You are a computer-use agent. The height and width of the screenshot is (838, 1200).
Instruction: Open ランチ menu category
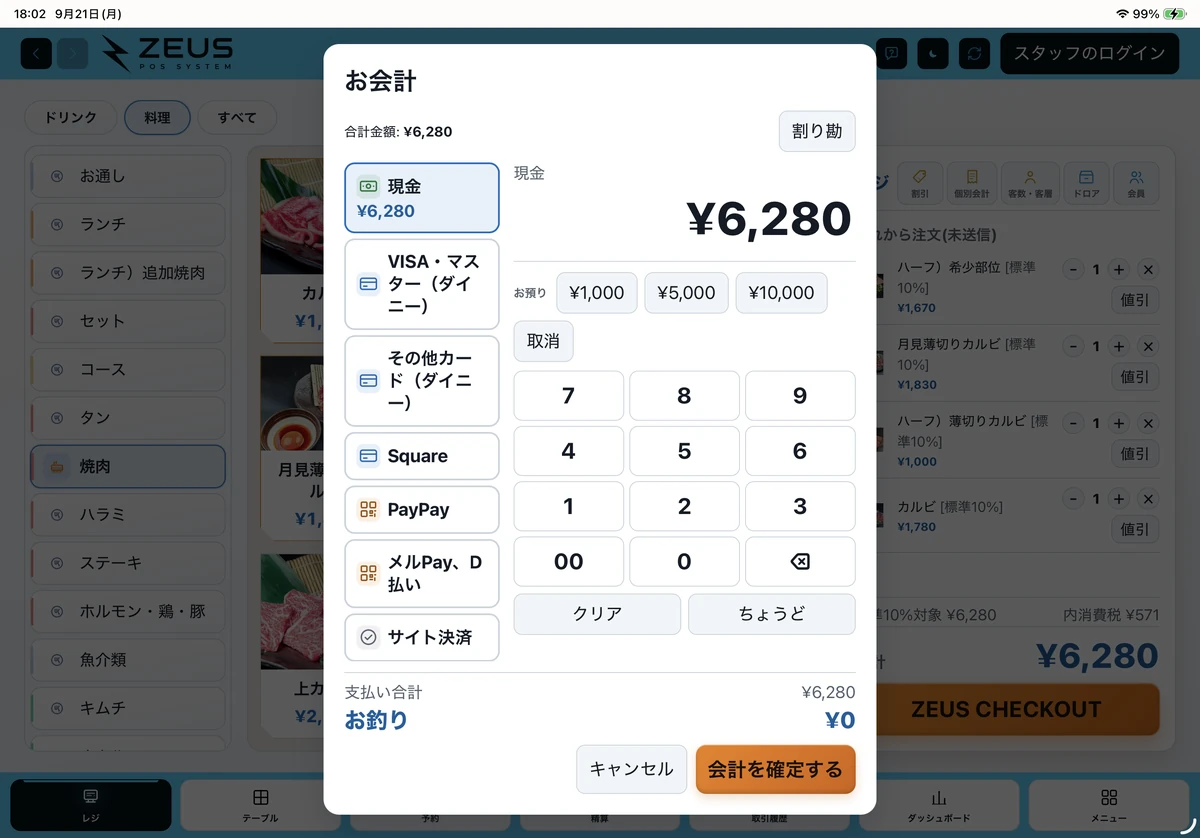128,224
